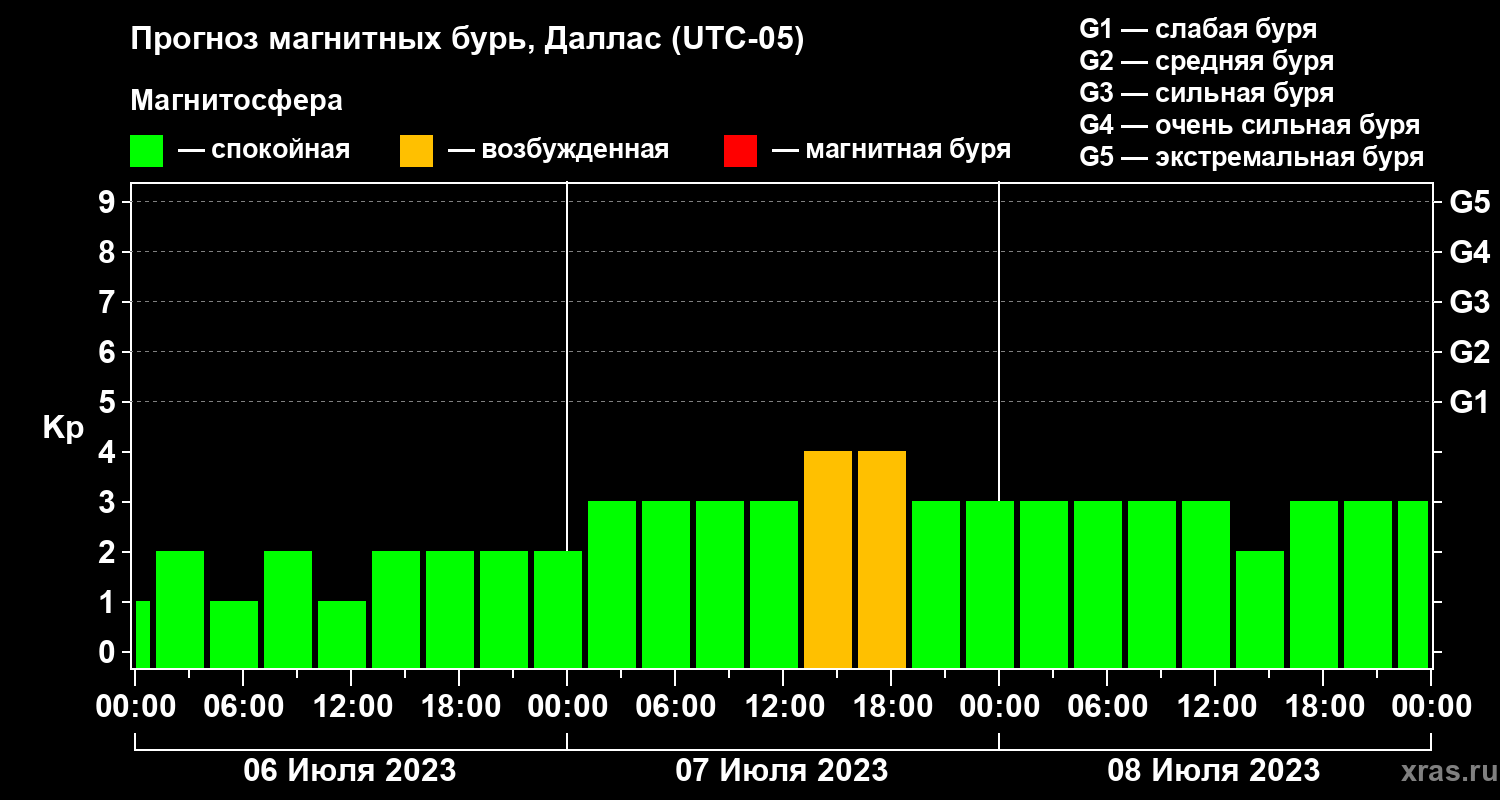Click the date label 06 Июля 2023
Screen dimensions: 1500x800
[350, 771]
